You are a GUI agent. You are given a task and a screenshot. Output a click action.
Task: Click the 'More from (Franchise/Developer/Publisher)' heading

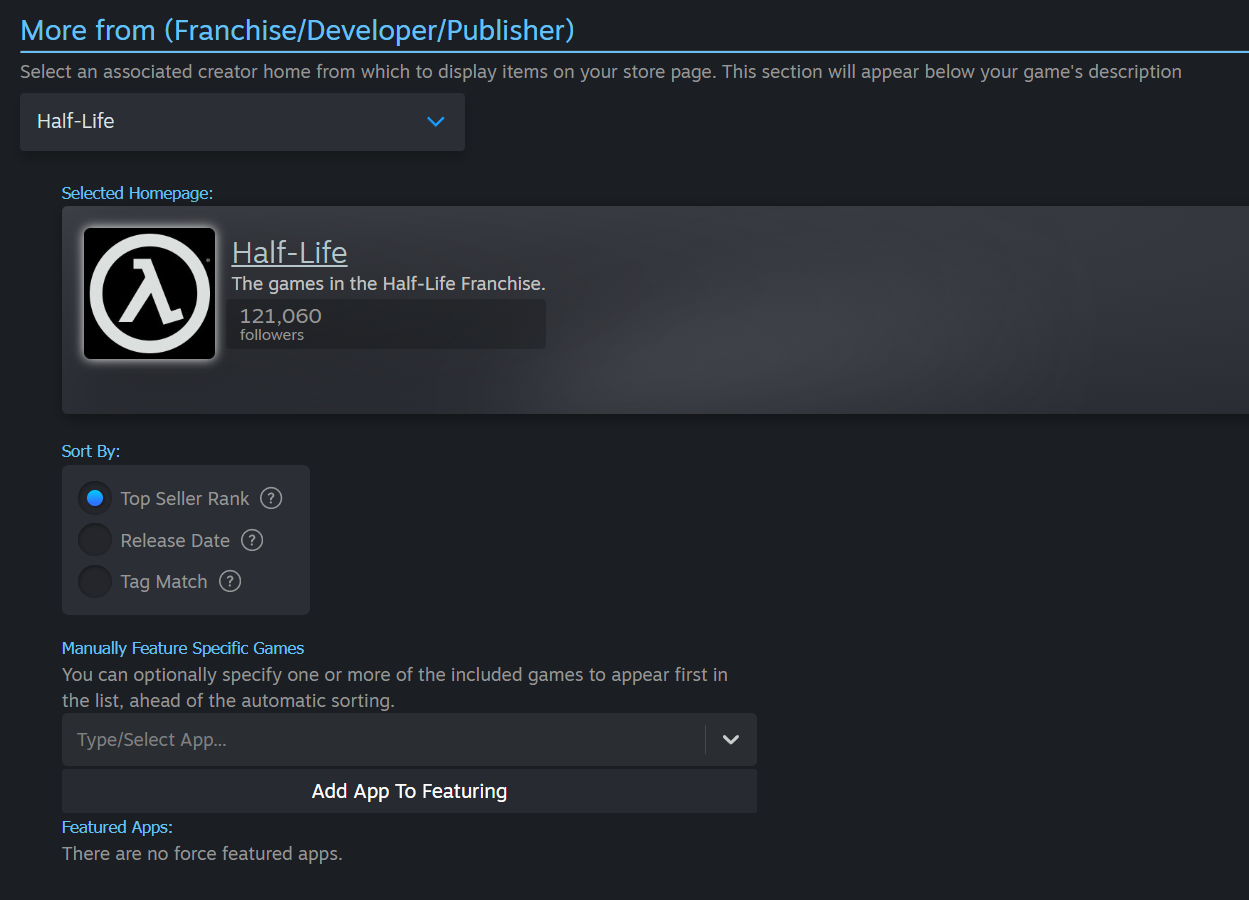[297, 30]
